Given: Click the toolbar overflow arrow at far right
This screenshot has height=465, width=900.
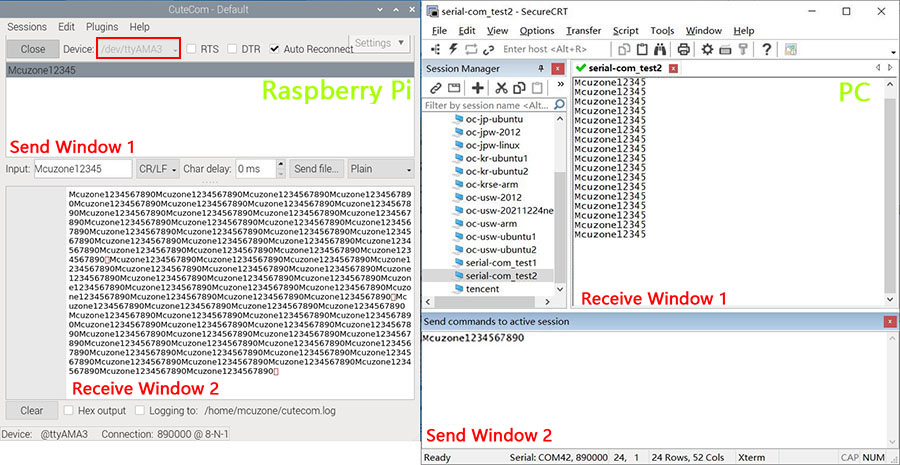Looking at the screenshot, I should point(893,52).
